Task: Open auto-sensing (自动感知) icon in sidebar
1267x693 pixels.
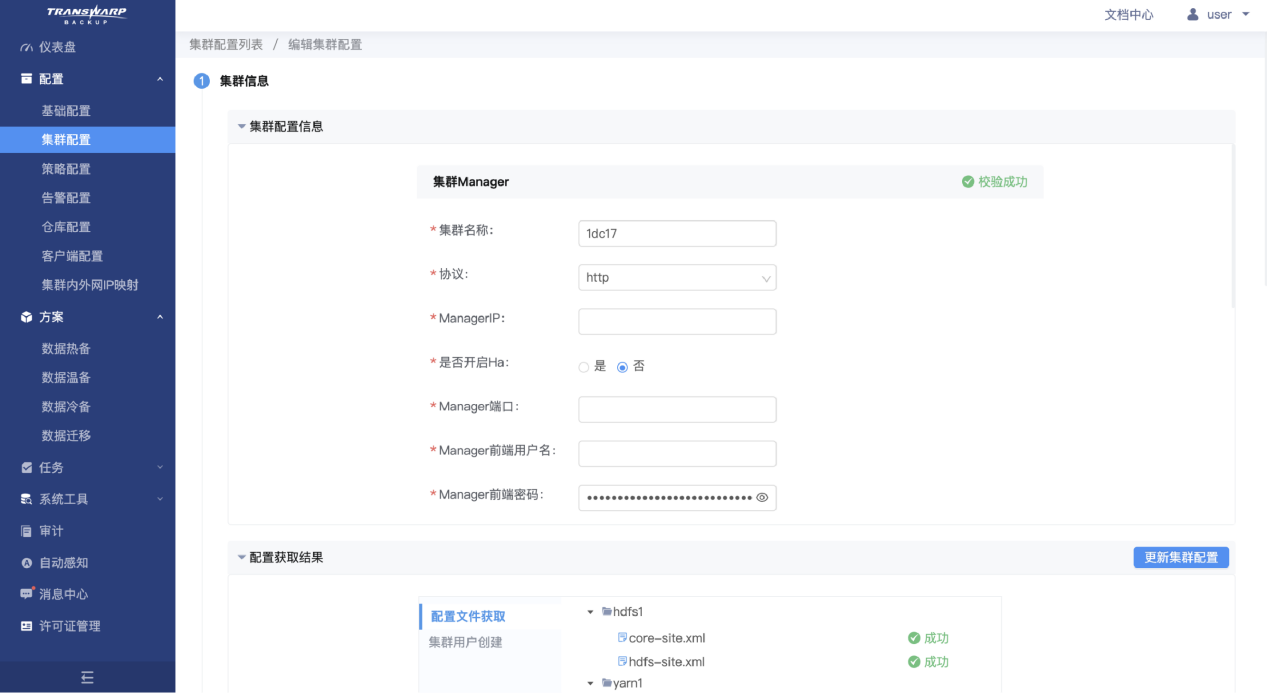Action: (x=27, y=563)
